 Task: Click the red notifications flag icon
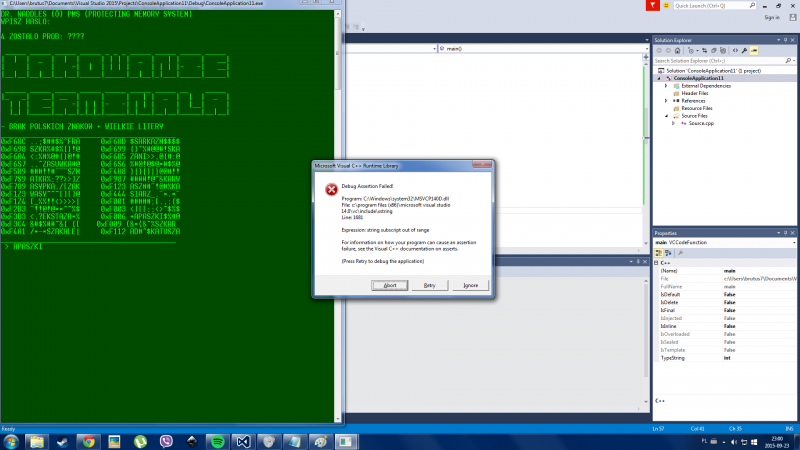tap(653, 6)
